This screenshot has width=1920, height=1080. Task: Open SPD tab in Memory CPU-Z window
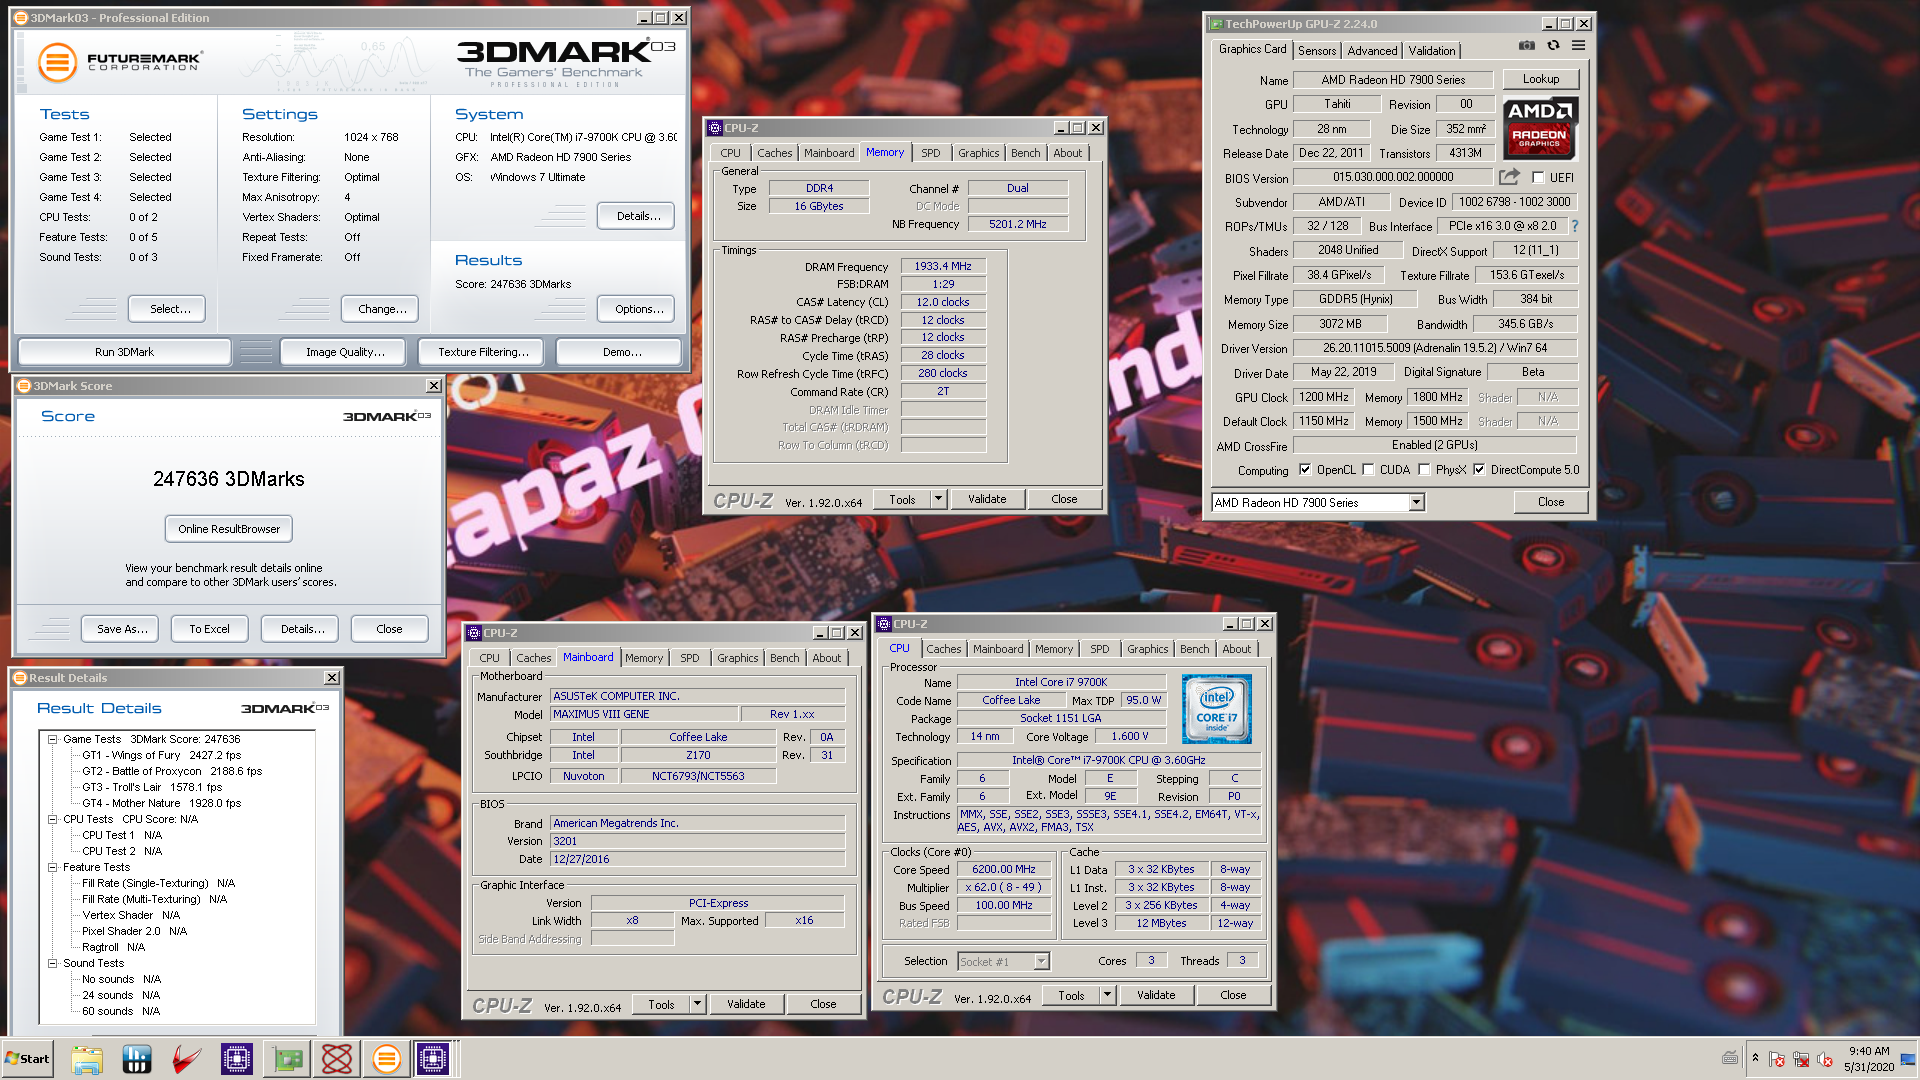coord(931,153)
